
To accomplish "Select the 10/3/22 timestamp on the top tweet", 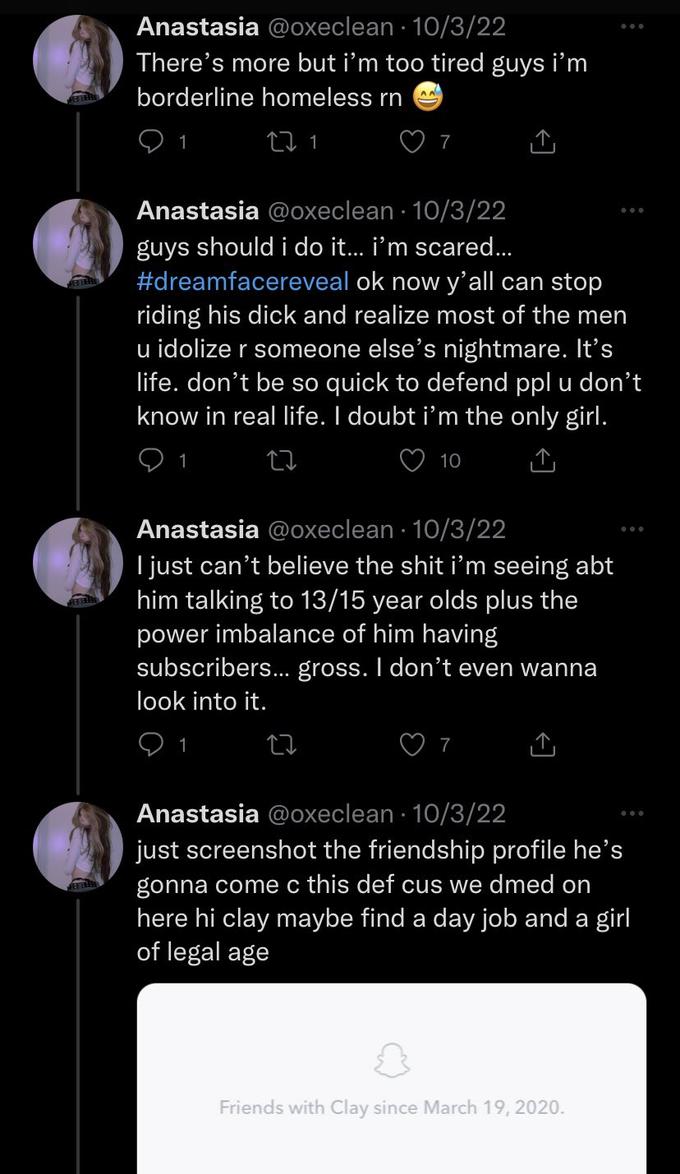I will [x=450, y=27].
